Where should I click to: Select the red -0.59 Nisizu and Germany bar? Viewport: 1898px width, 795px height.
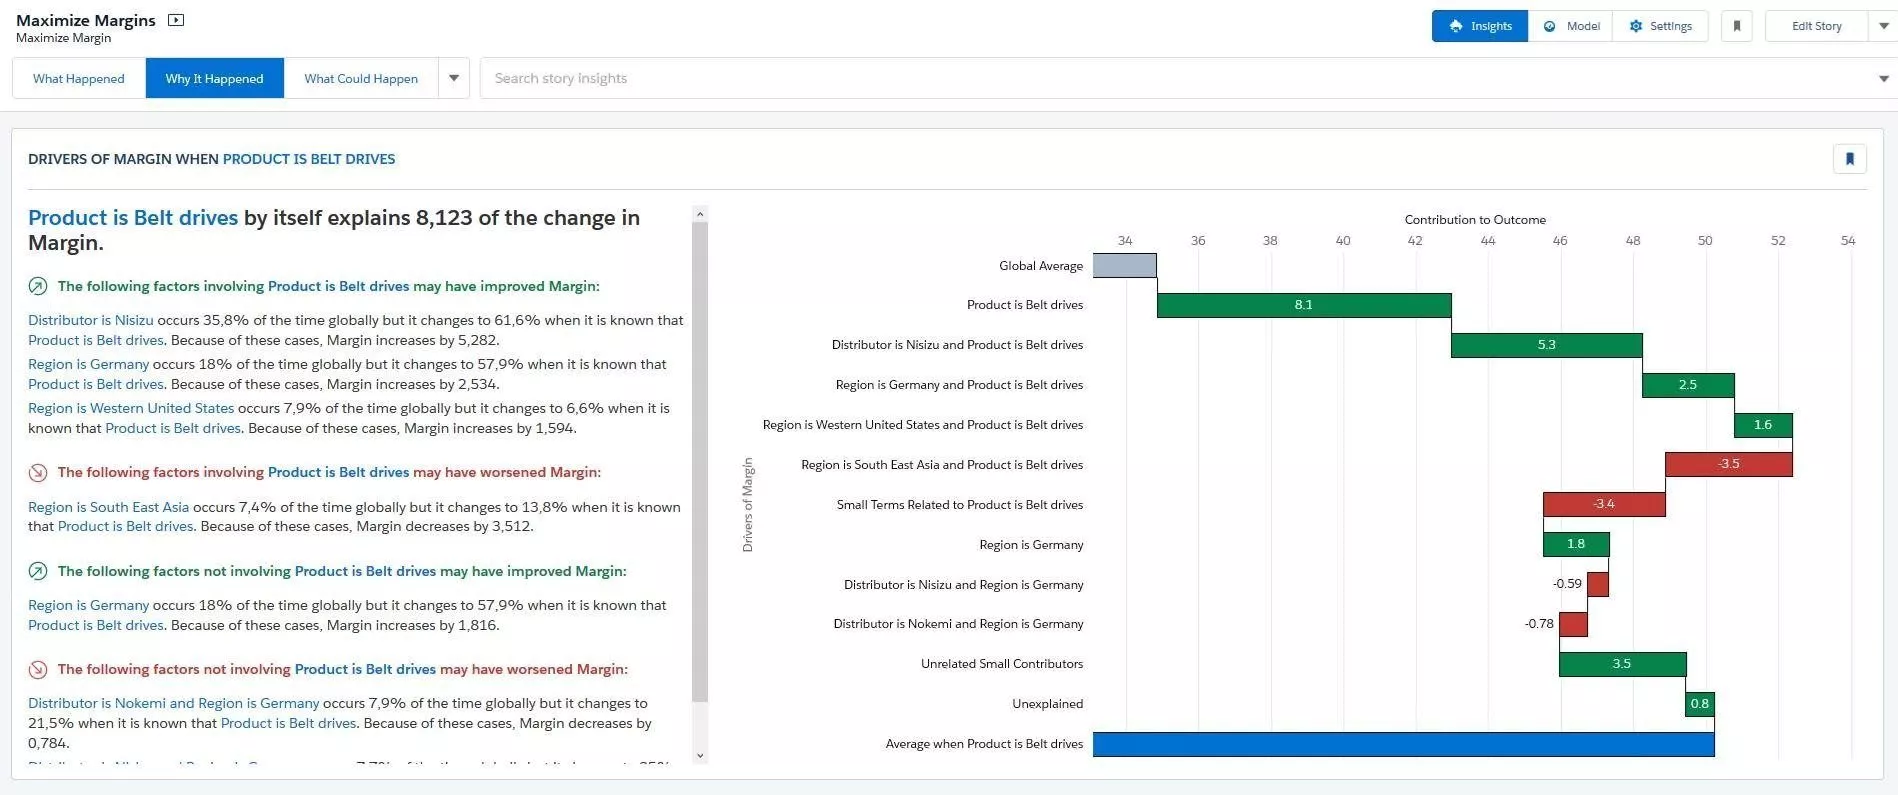pos(1598,584)
